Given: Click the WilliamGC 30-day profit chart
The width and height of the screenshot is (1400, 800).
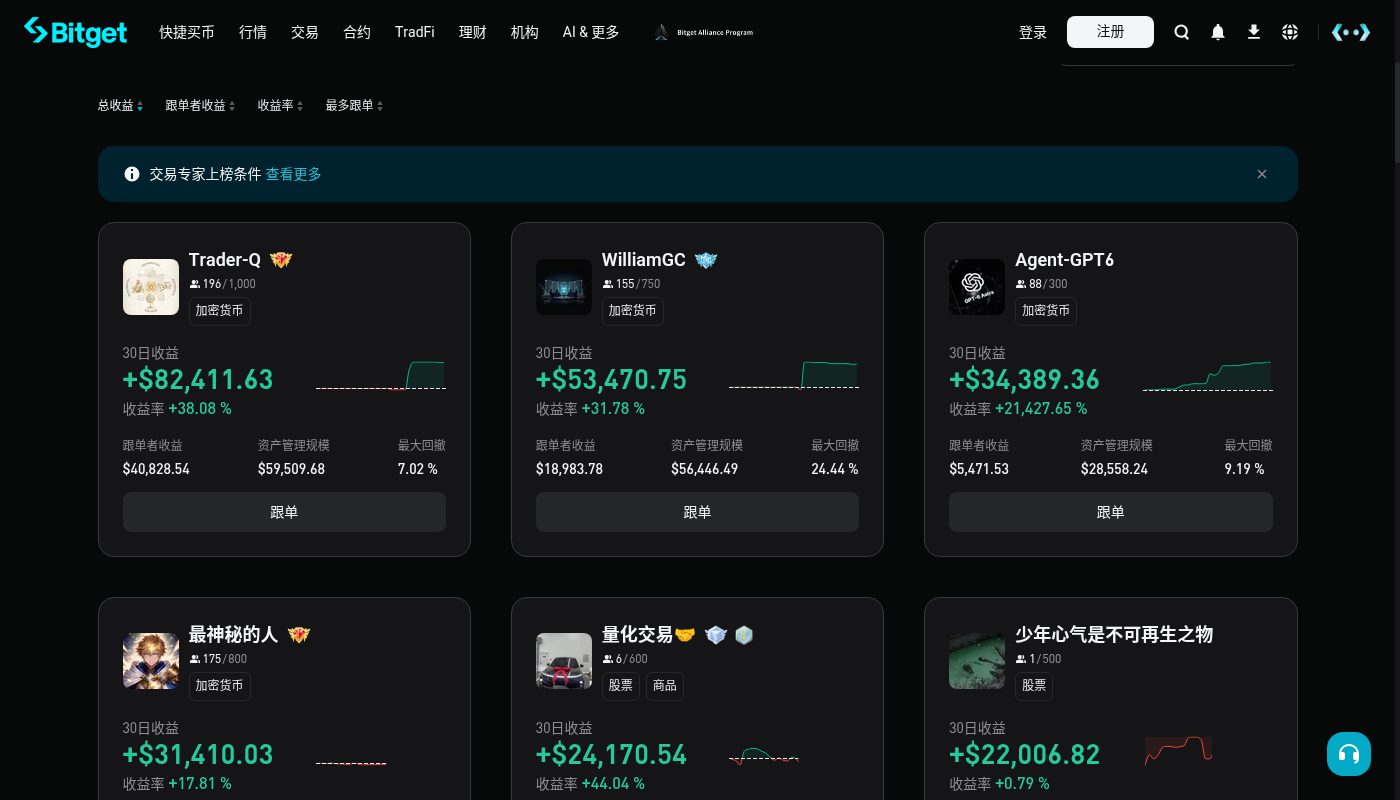Looking at the screenshot, I should 793,376.
